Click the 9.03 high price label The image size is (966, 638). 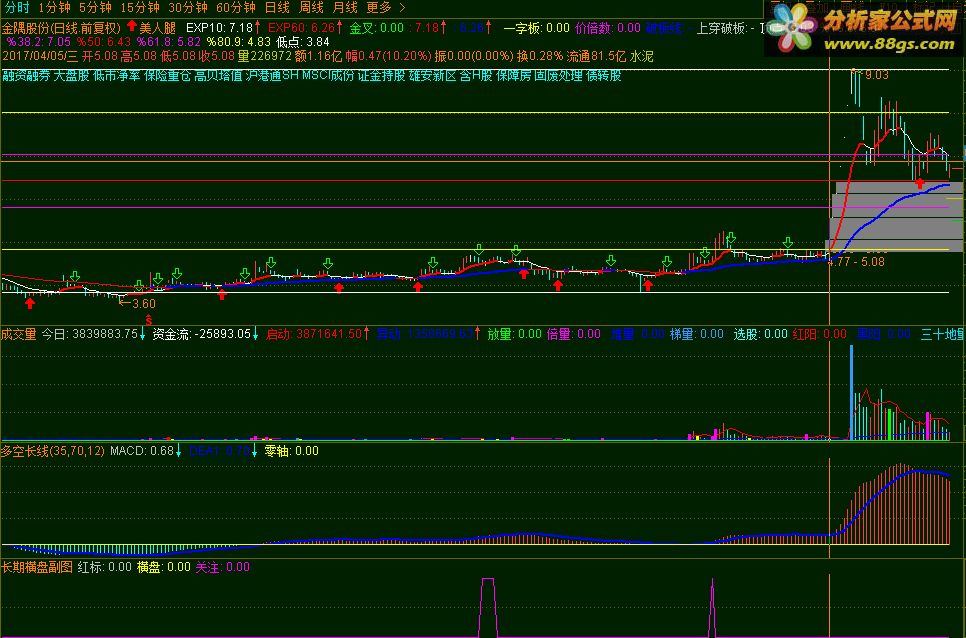(877, 75)
